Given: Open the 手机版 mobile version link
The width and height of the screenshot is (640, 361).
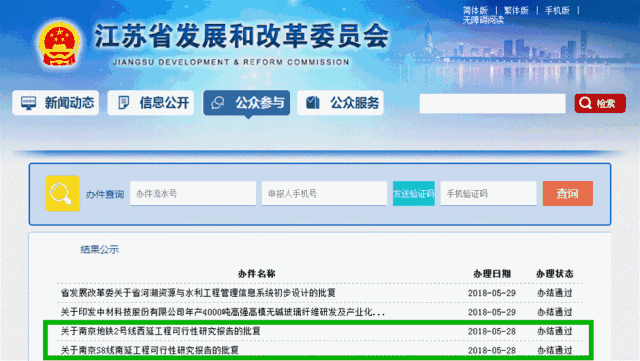Looking at the screenshot, I should (x=557, y=11).
